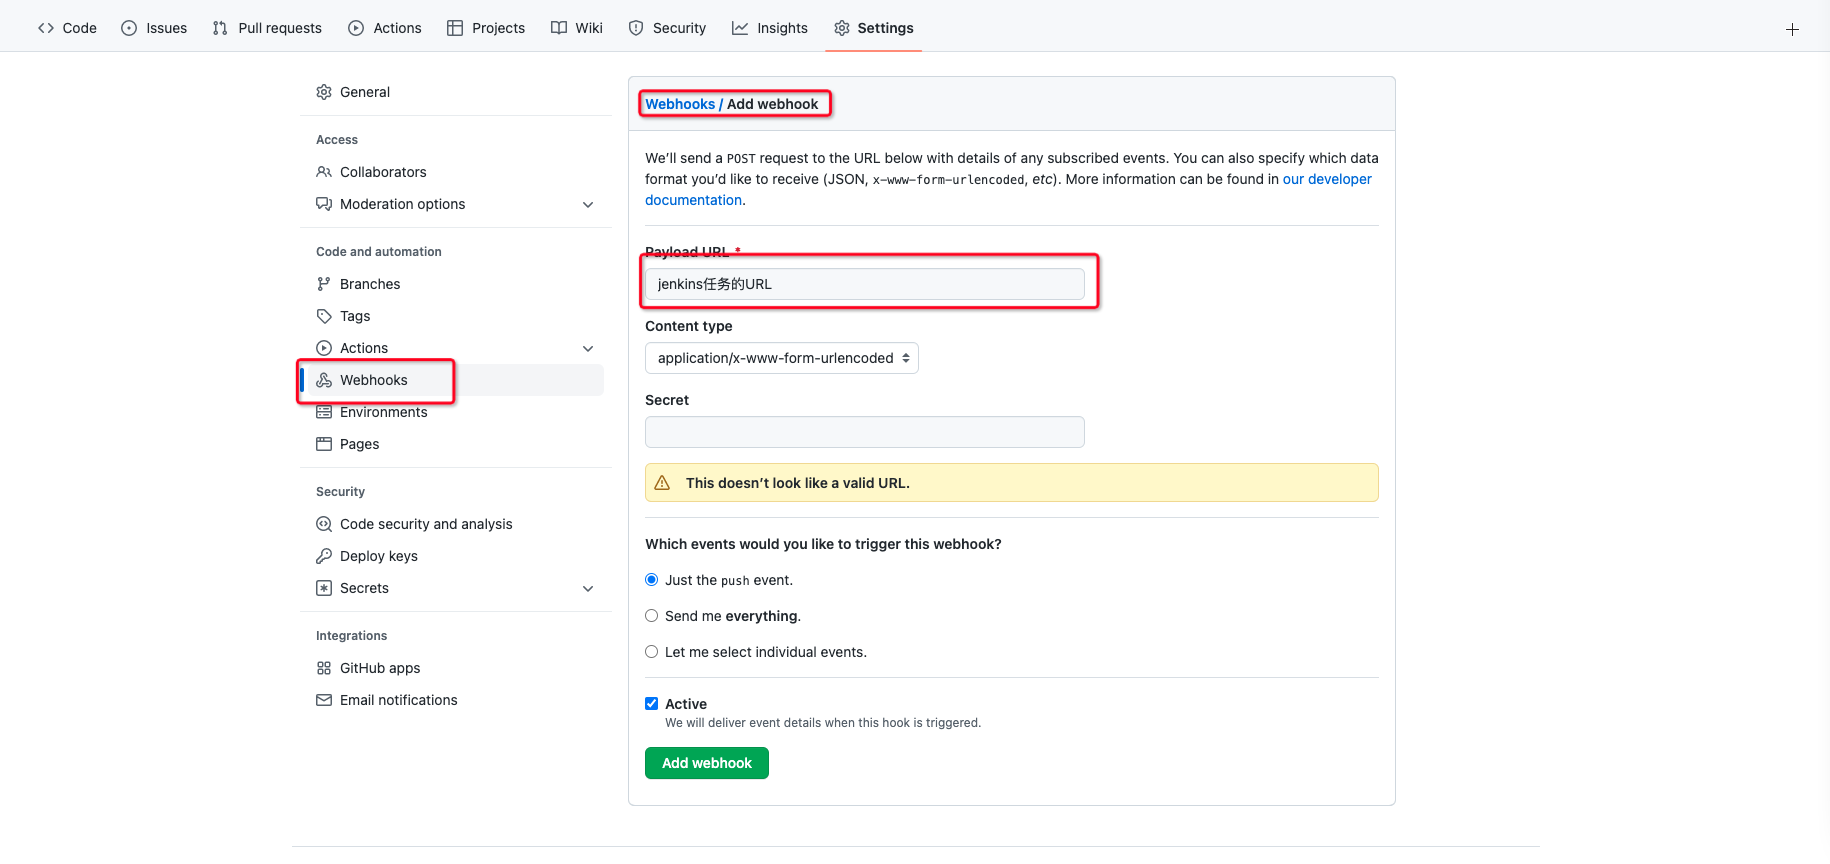Click the Webhooks breadcrumb link
The image size is (1830, 864).
pyautogui.click(x=680, y=104)
